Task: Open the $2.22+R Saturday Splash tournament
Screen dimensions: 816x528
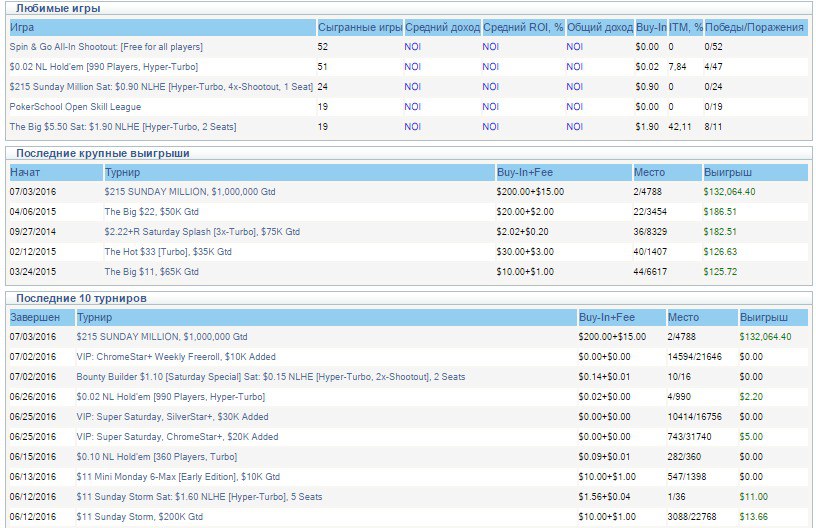Action: tap(201, 232)
